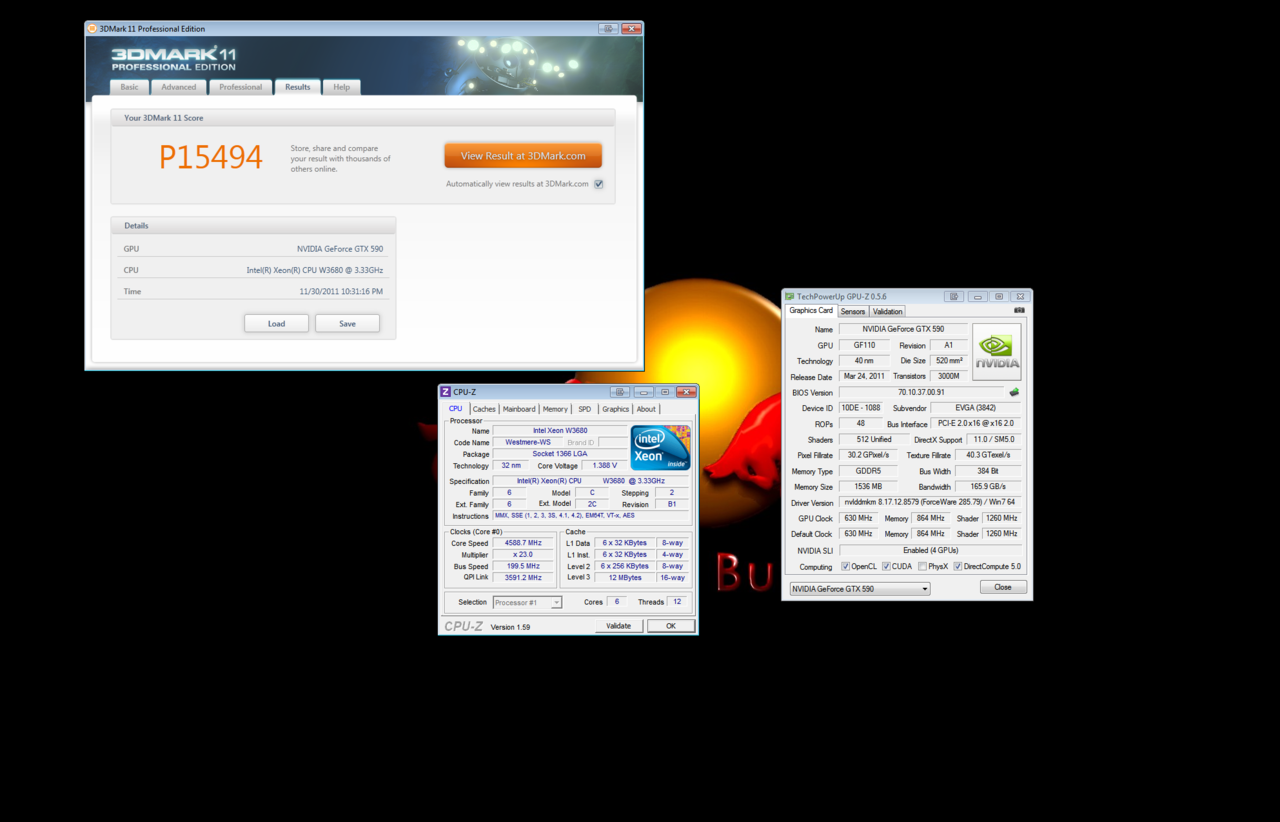Click View Result at 3DMark.com button
Image resolution: width=1280 pixels, height=822 pixels.
tap(523, 156)
